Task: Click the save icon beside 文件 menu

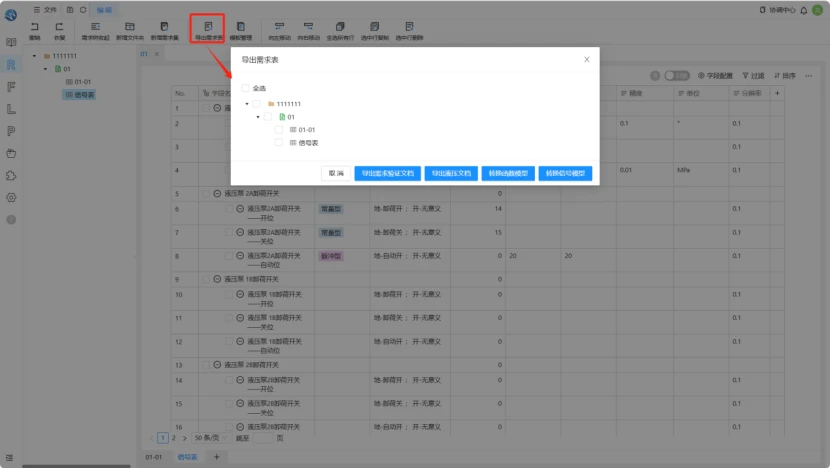Action: coord(69,10)
